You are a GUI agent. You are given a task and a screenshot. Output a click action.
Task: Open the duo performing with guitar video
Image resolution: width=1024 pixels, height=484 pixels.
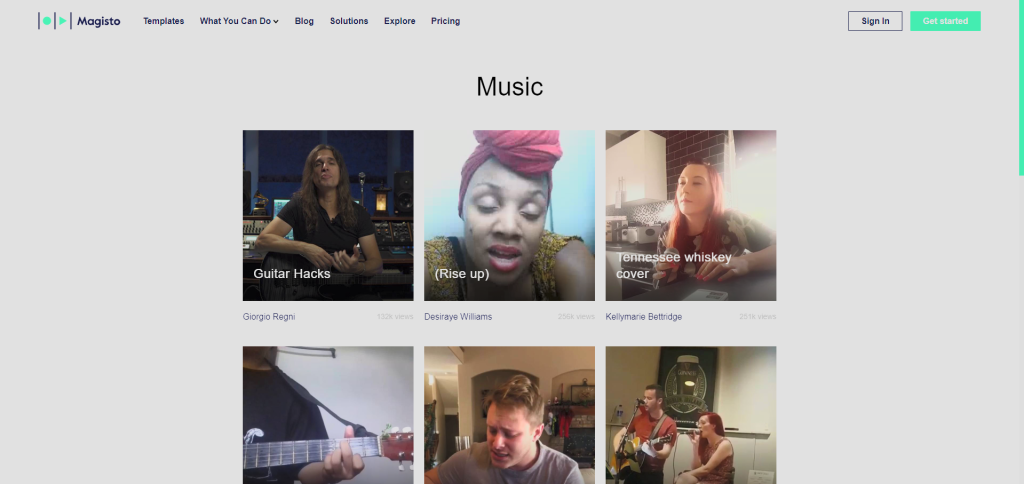point(691,415)
